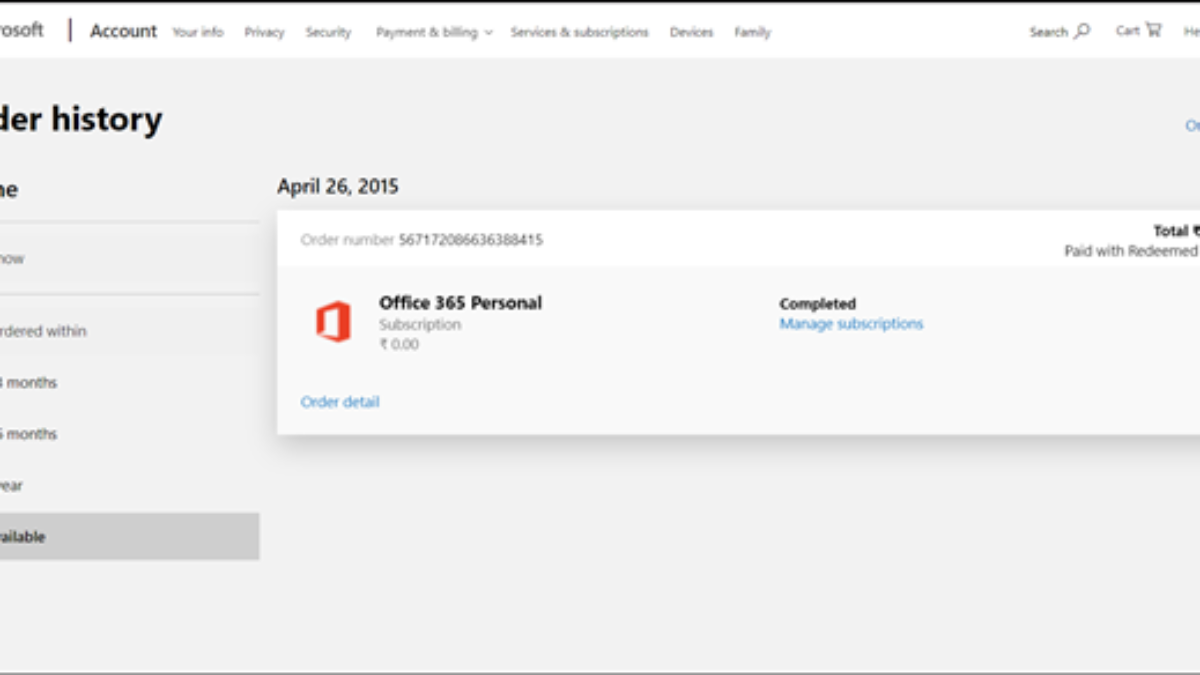Filter orders by past year
The width and height of the screenshot is (1200, 675).
click(x=12, y=486)
